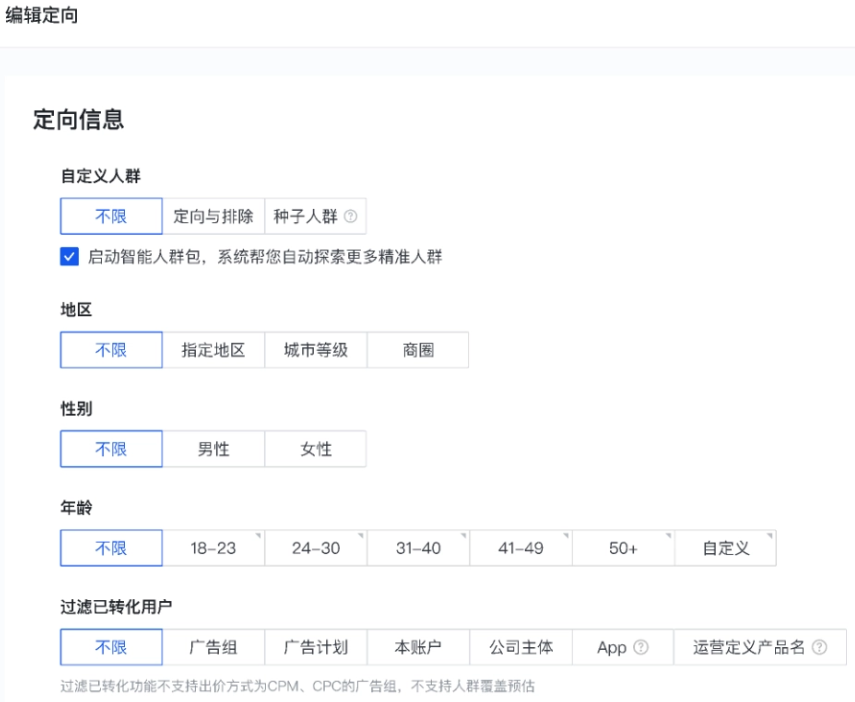855x702 pixels.
Task: Choose 广告组 conversion filter
Action: [213, 647]
